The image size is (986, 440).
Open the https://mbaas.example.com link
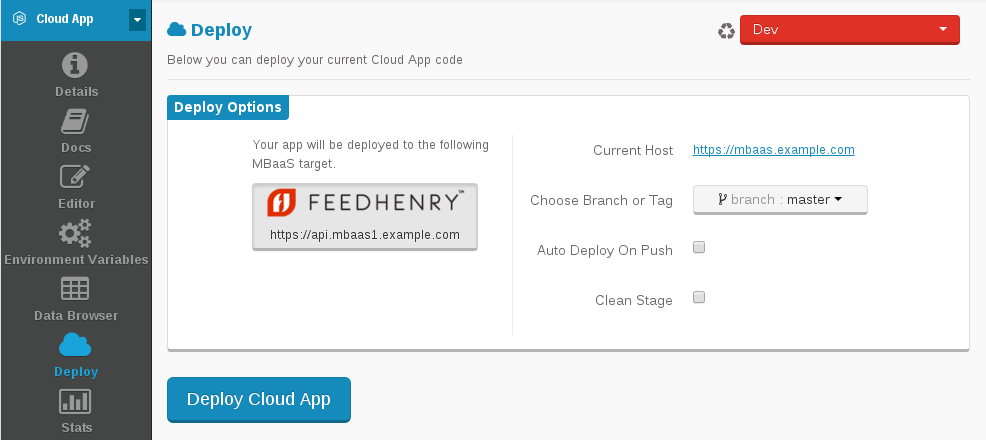coord(773,150)
